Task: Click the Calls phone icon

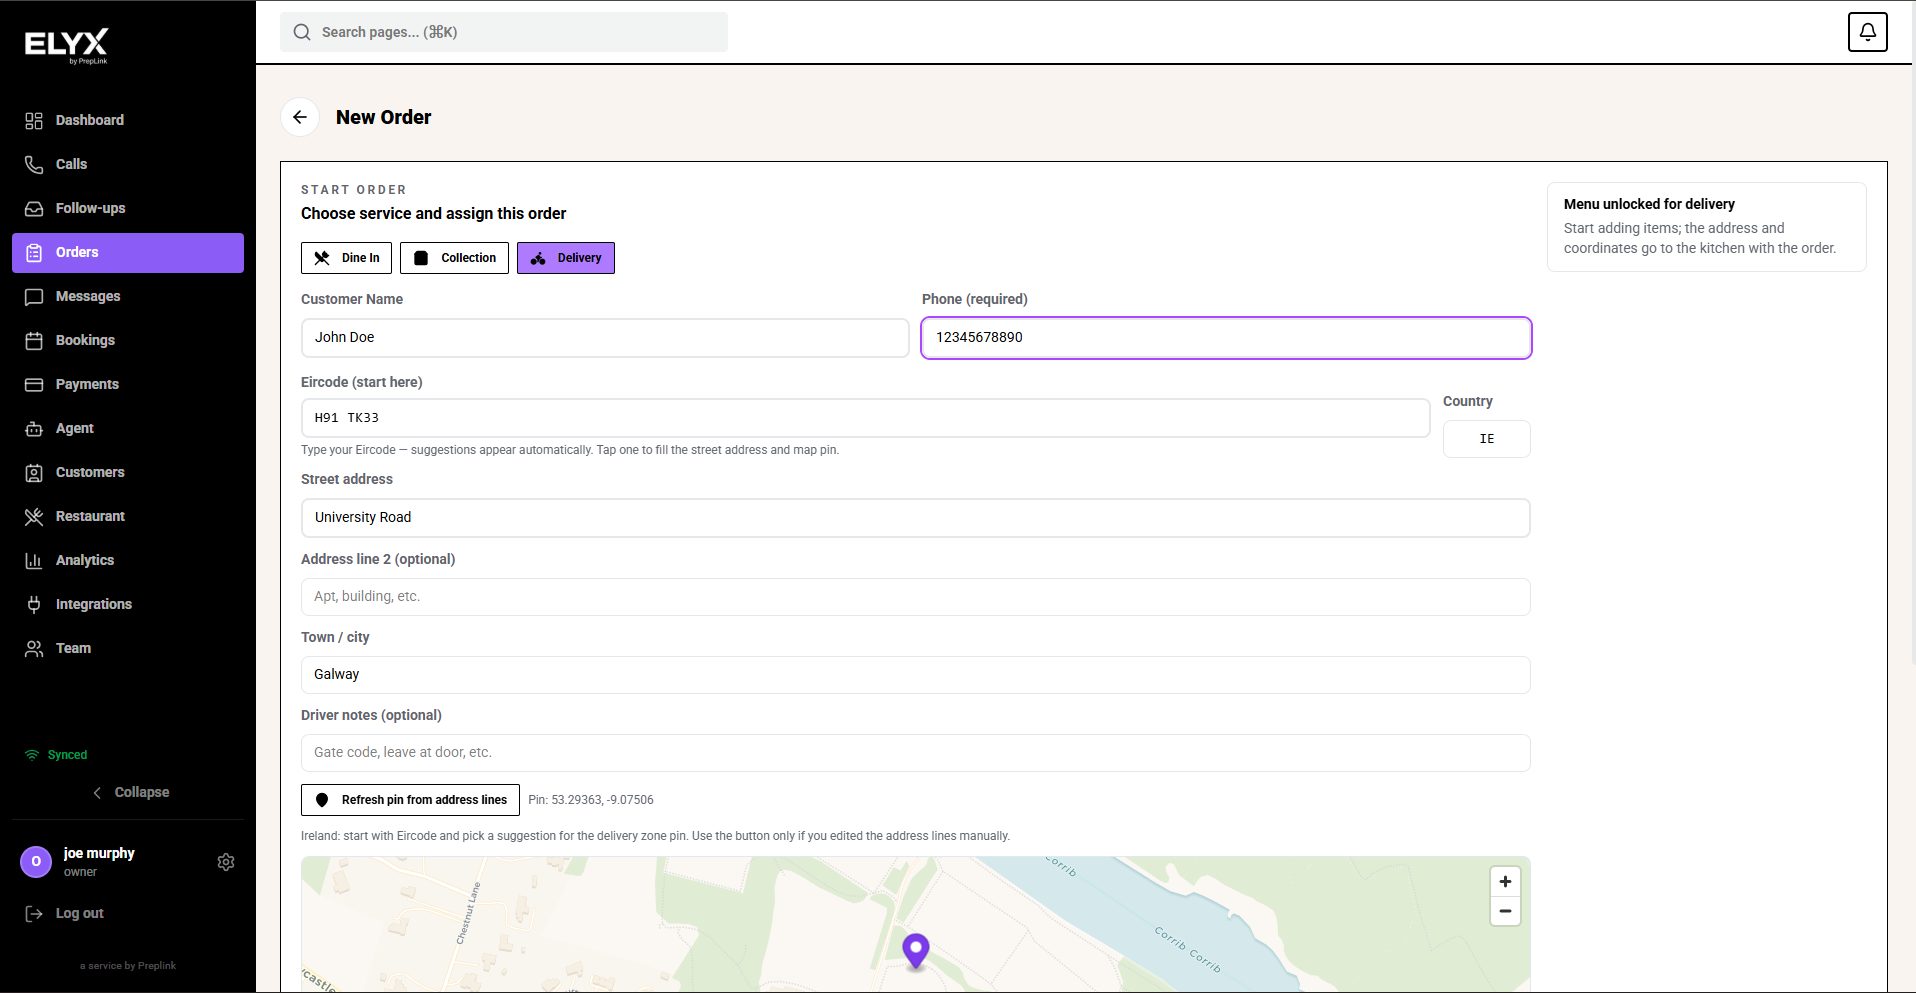Action: [34, 164]
